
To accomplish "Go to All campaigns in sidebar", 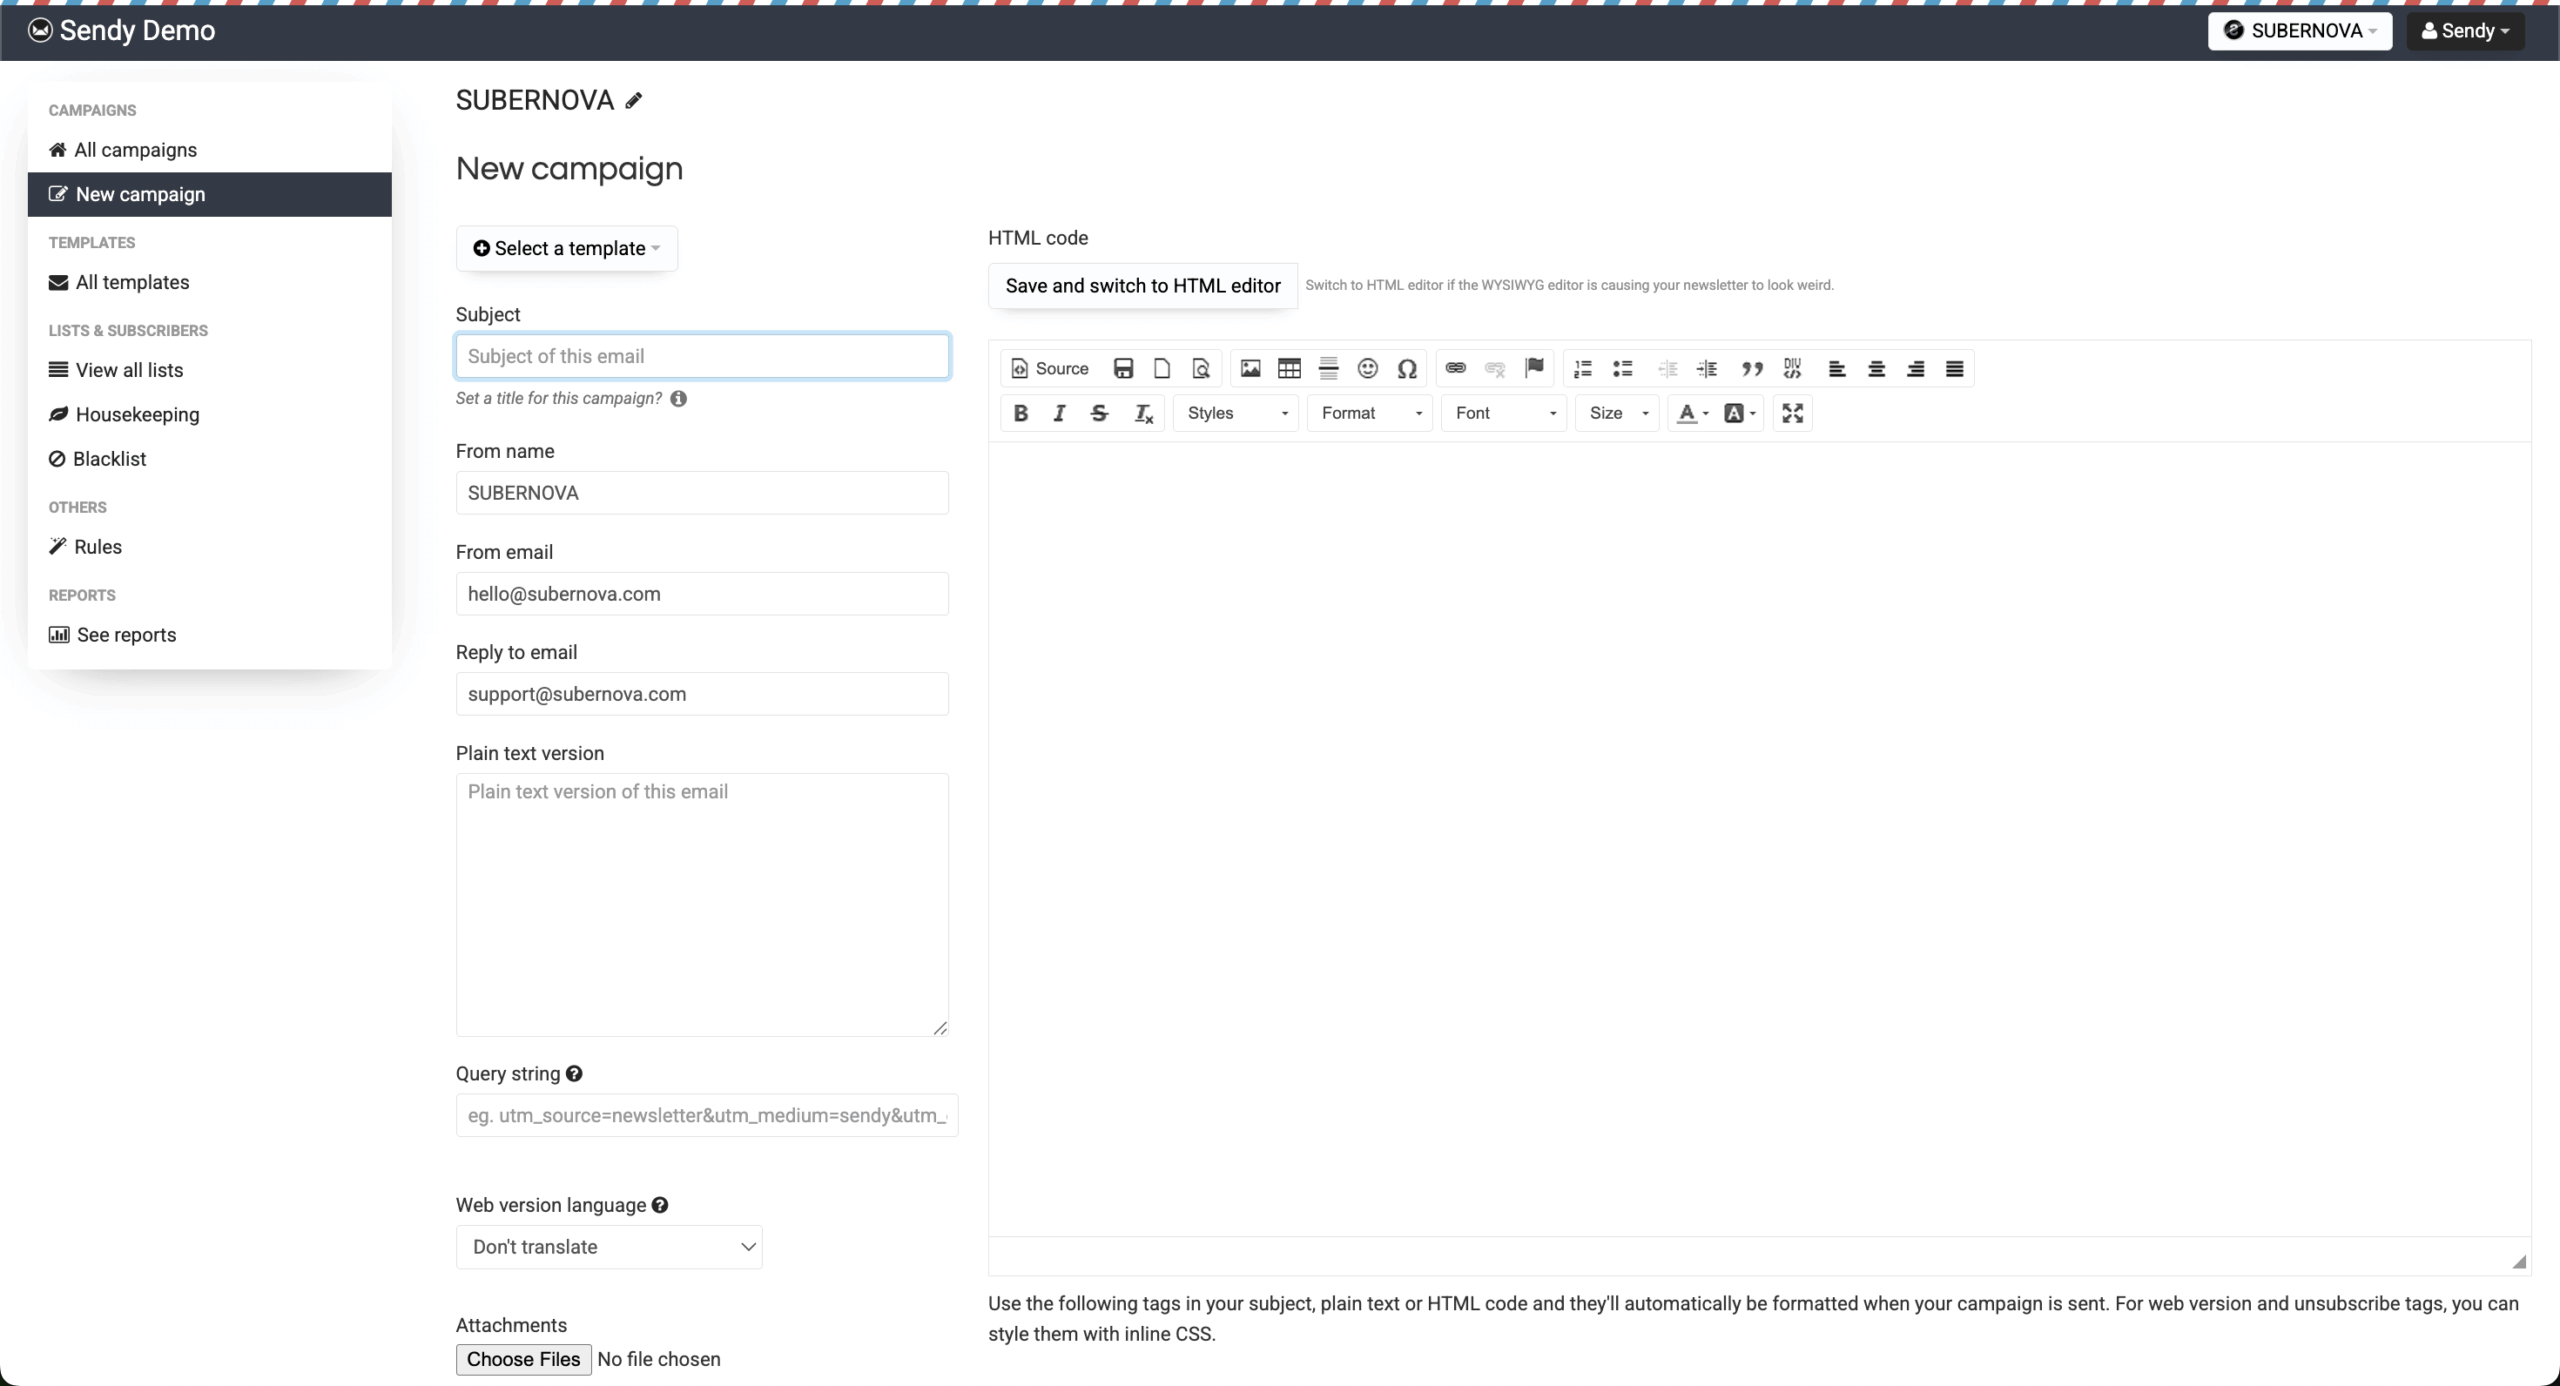I will [135, 150].
